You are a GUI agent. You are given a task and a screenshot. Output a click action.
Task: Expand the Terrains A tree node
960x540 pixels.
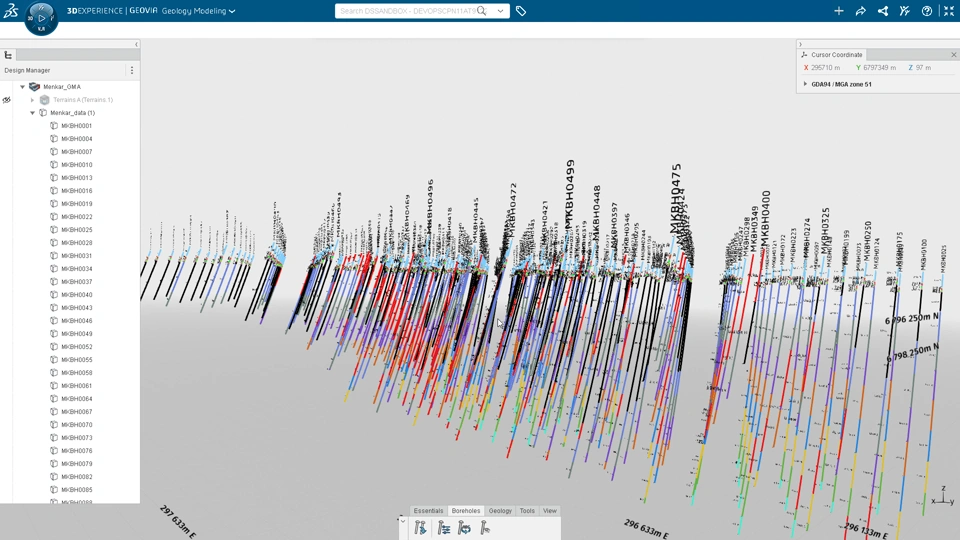pyautogui.click(x=32, y=100)
